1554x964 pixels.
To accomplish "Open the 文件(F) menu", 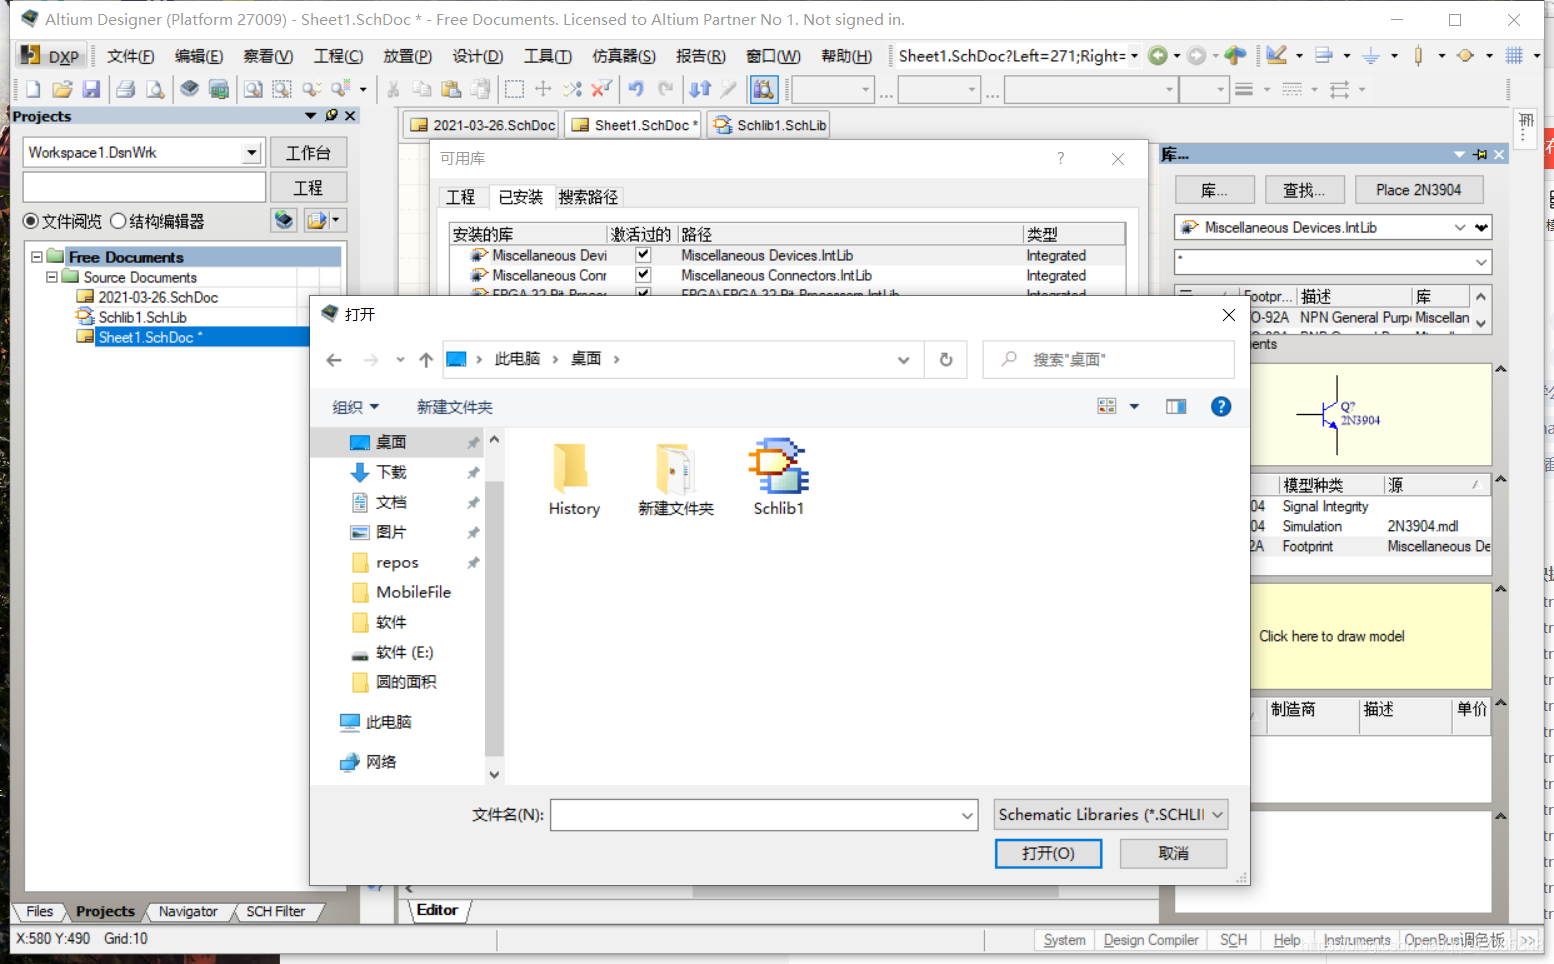I will (x=131, y=56).
